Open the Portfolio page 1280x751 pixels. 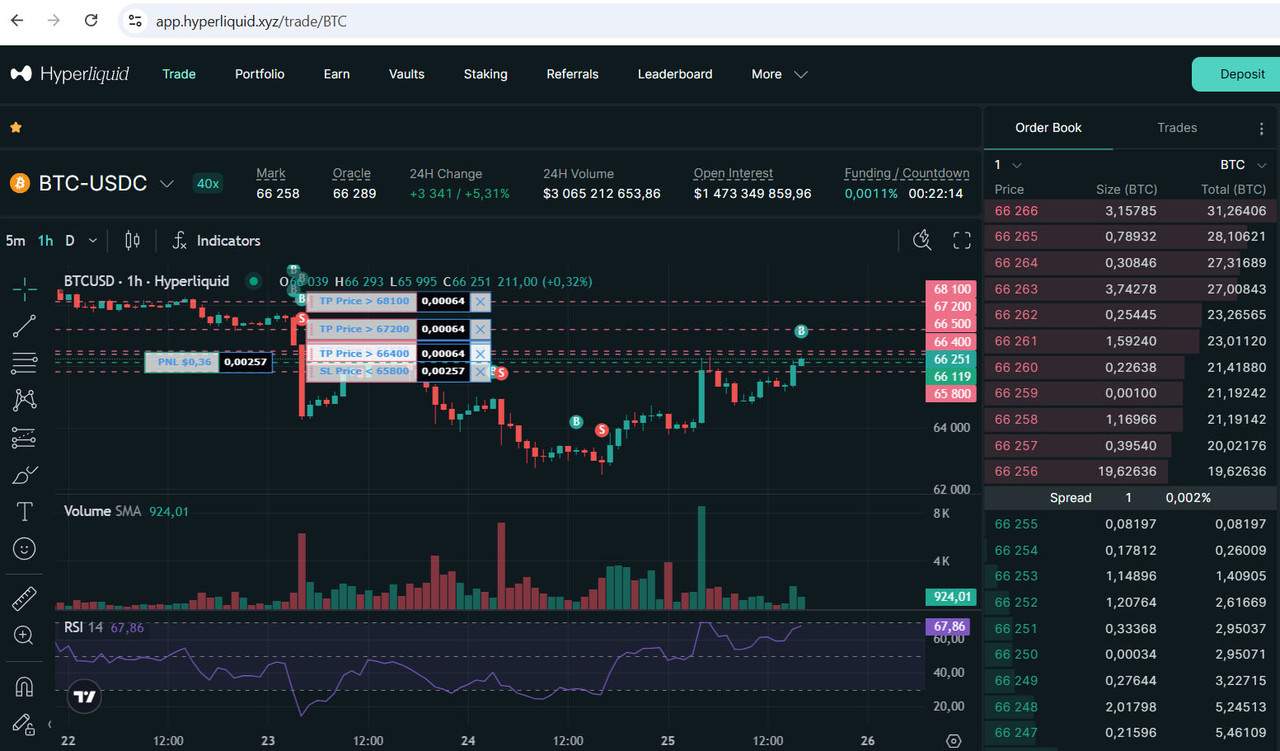coord(260,74)
